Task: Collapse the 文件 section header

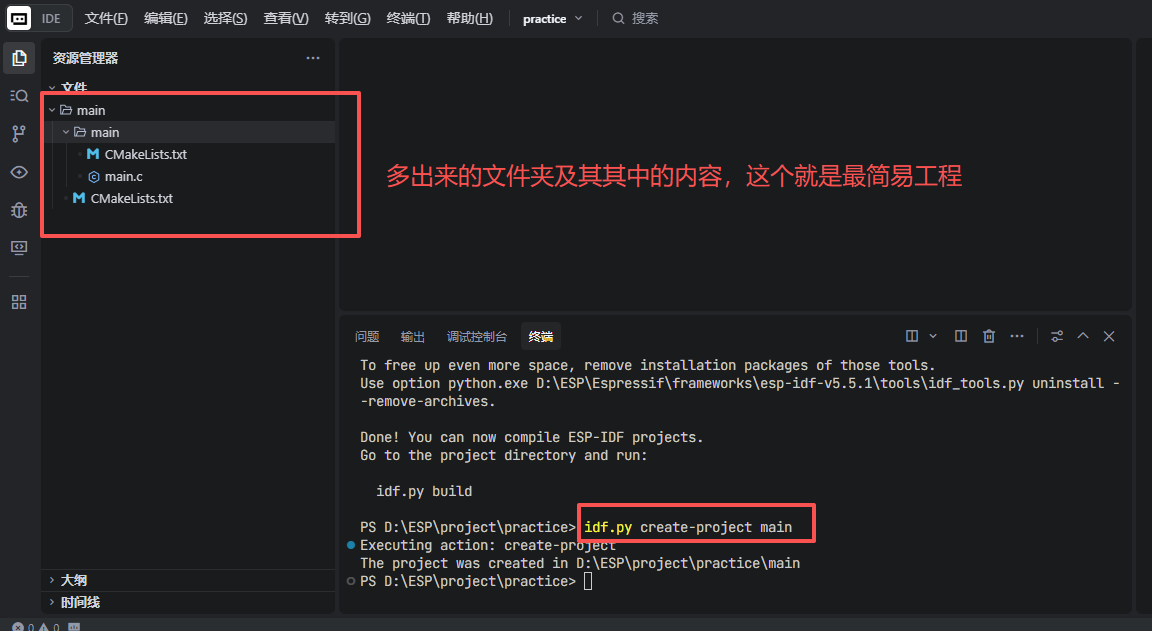Action: tap(190, 88)
